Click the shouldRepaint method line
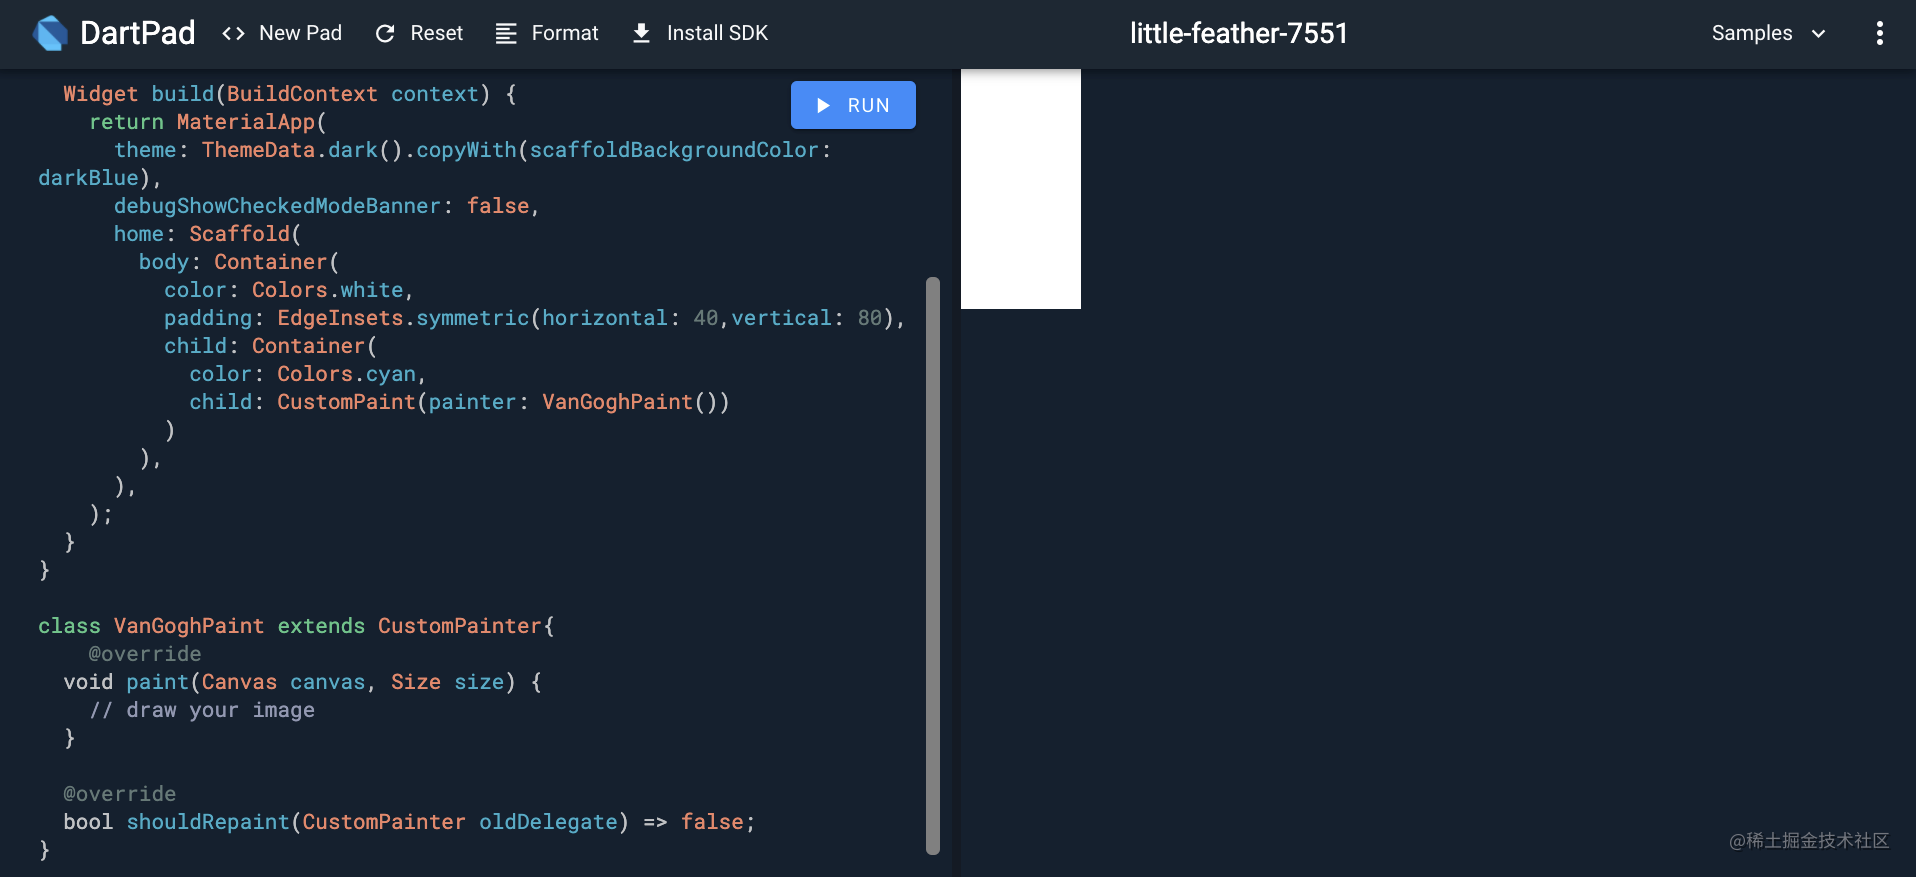1916x877 pixels. (409, 822)
